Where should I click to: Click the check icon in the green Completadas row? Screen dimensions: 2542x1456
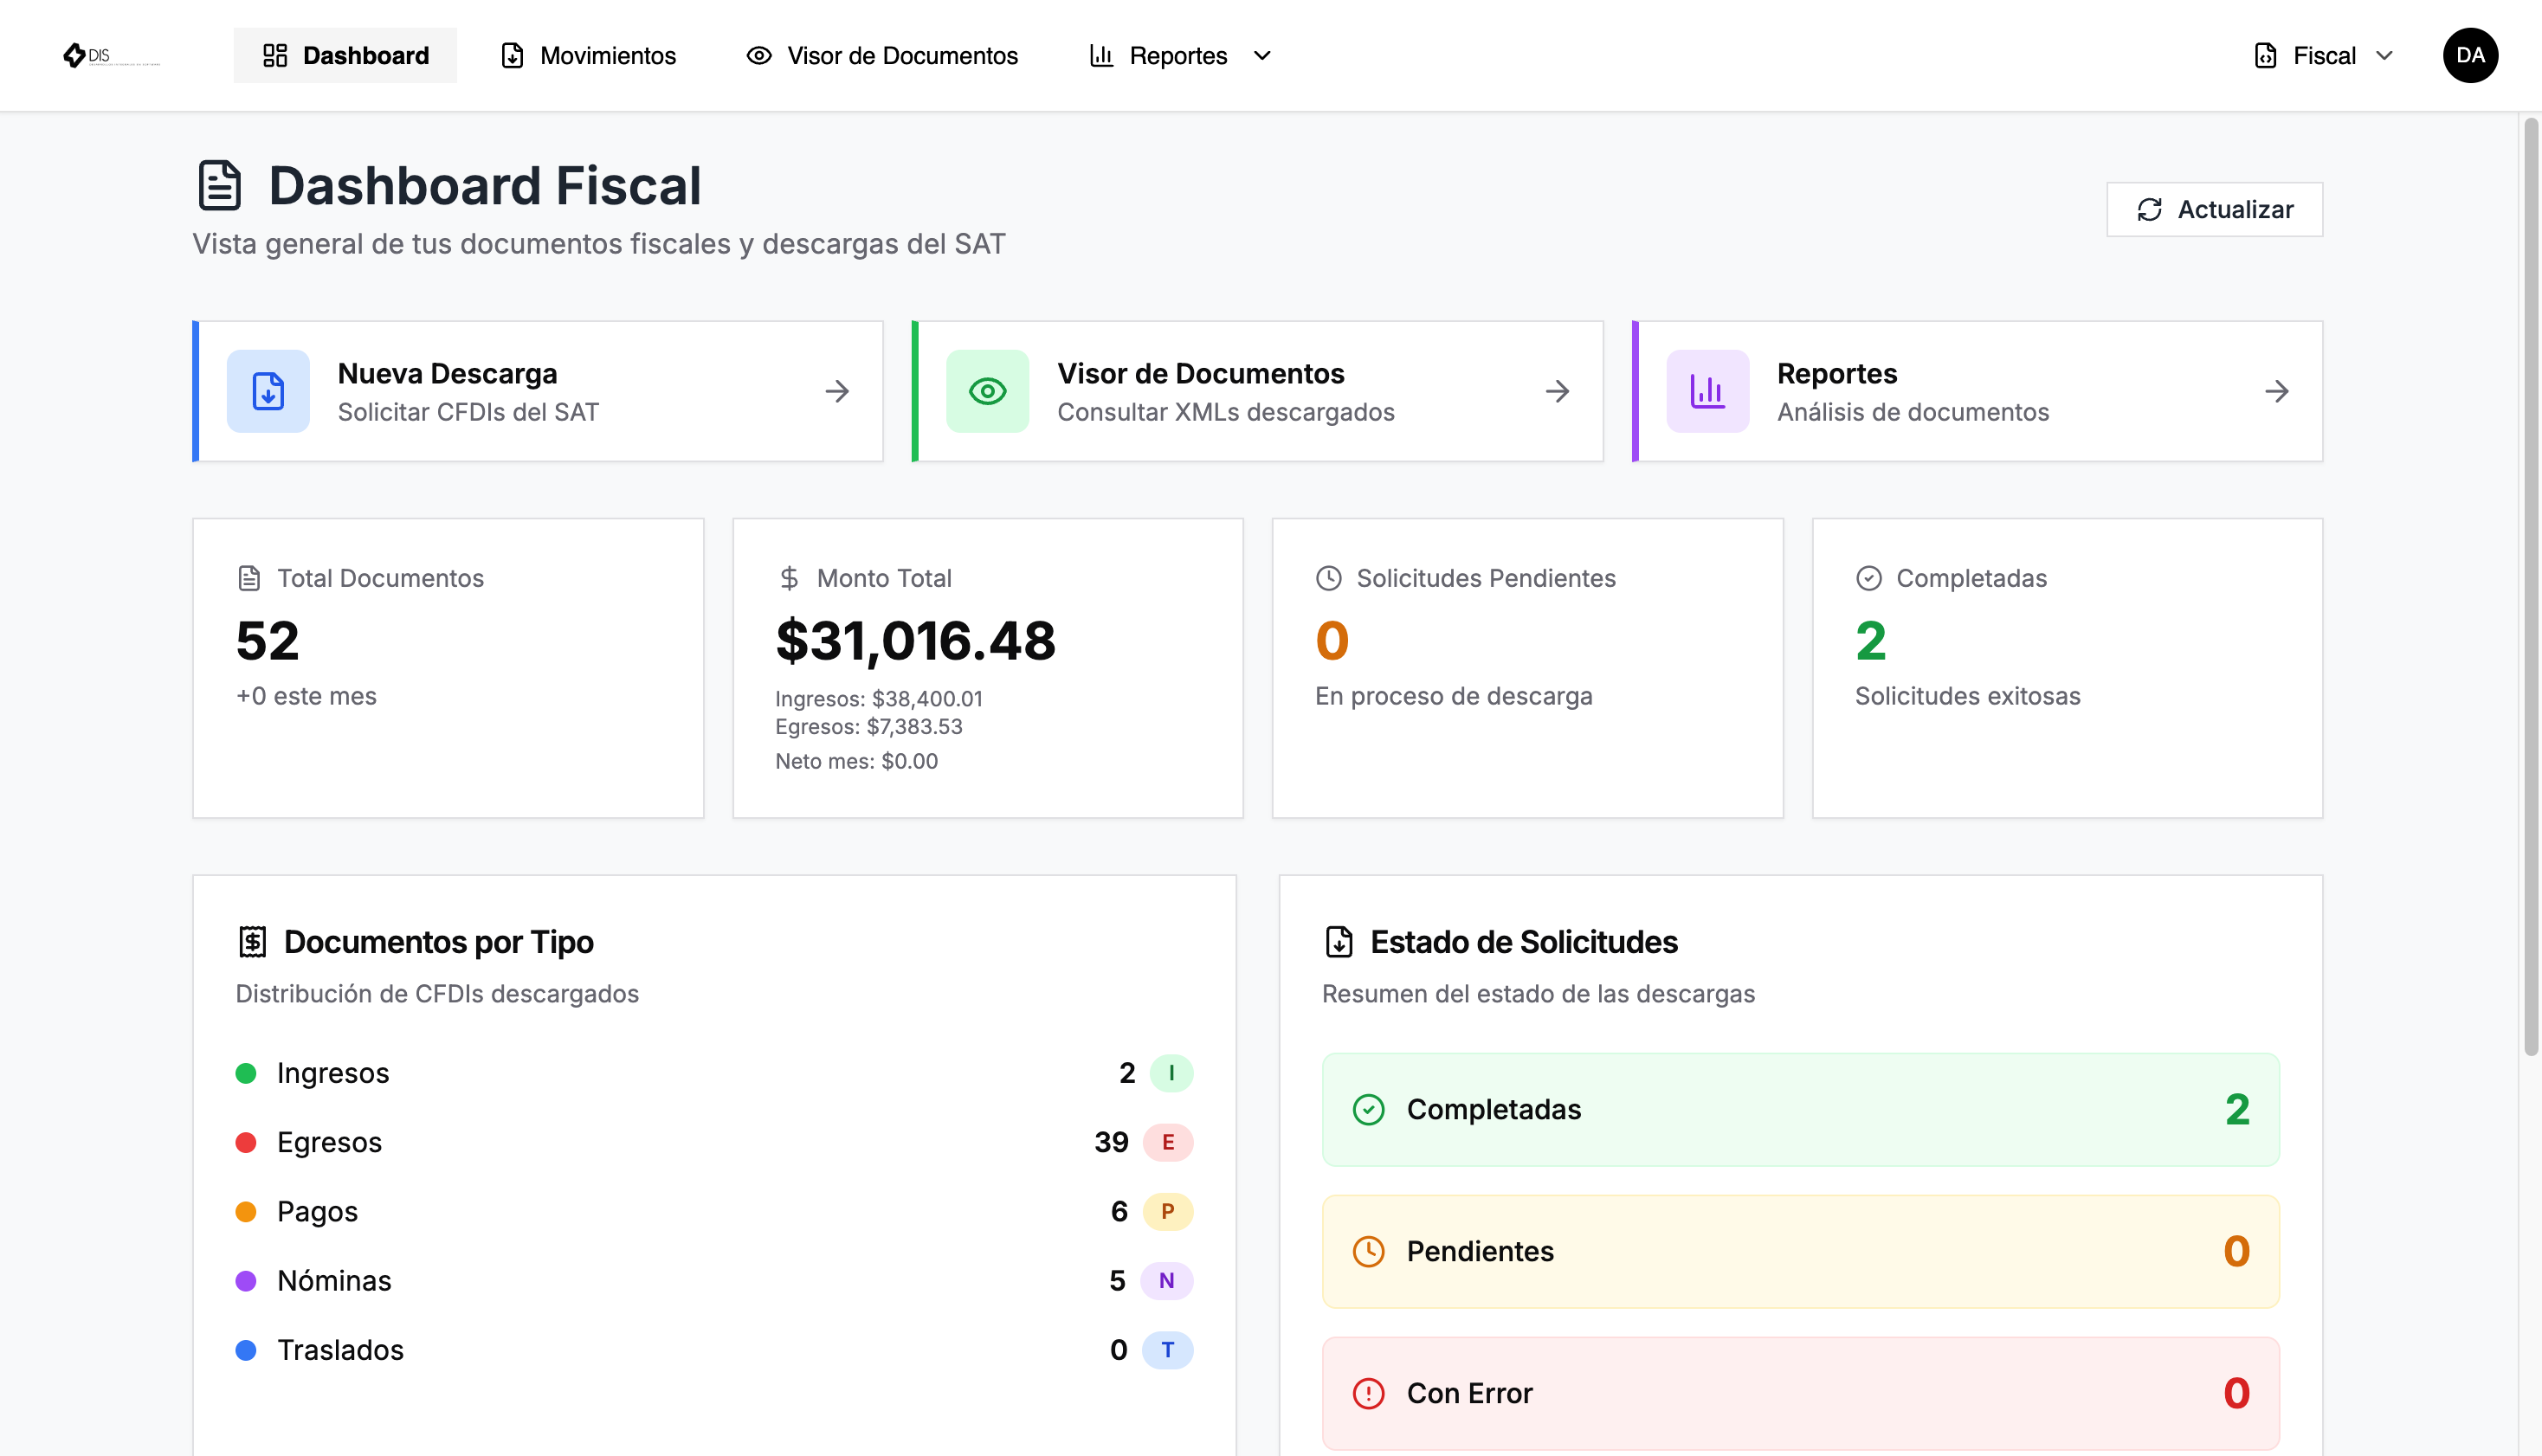click(x=1369, y=1110)
